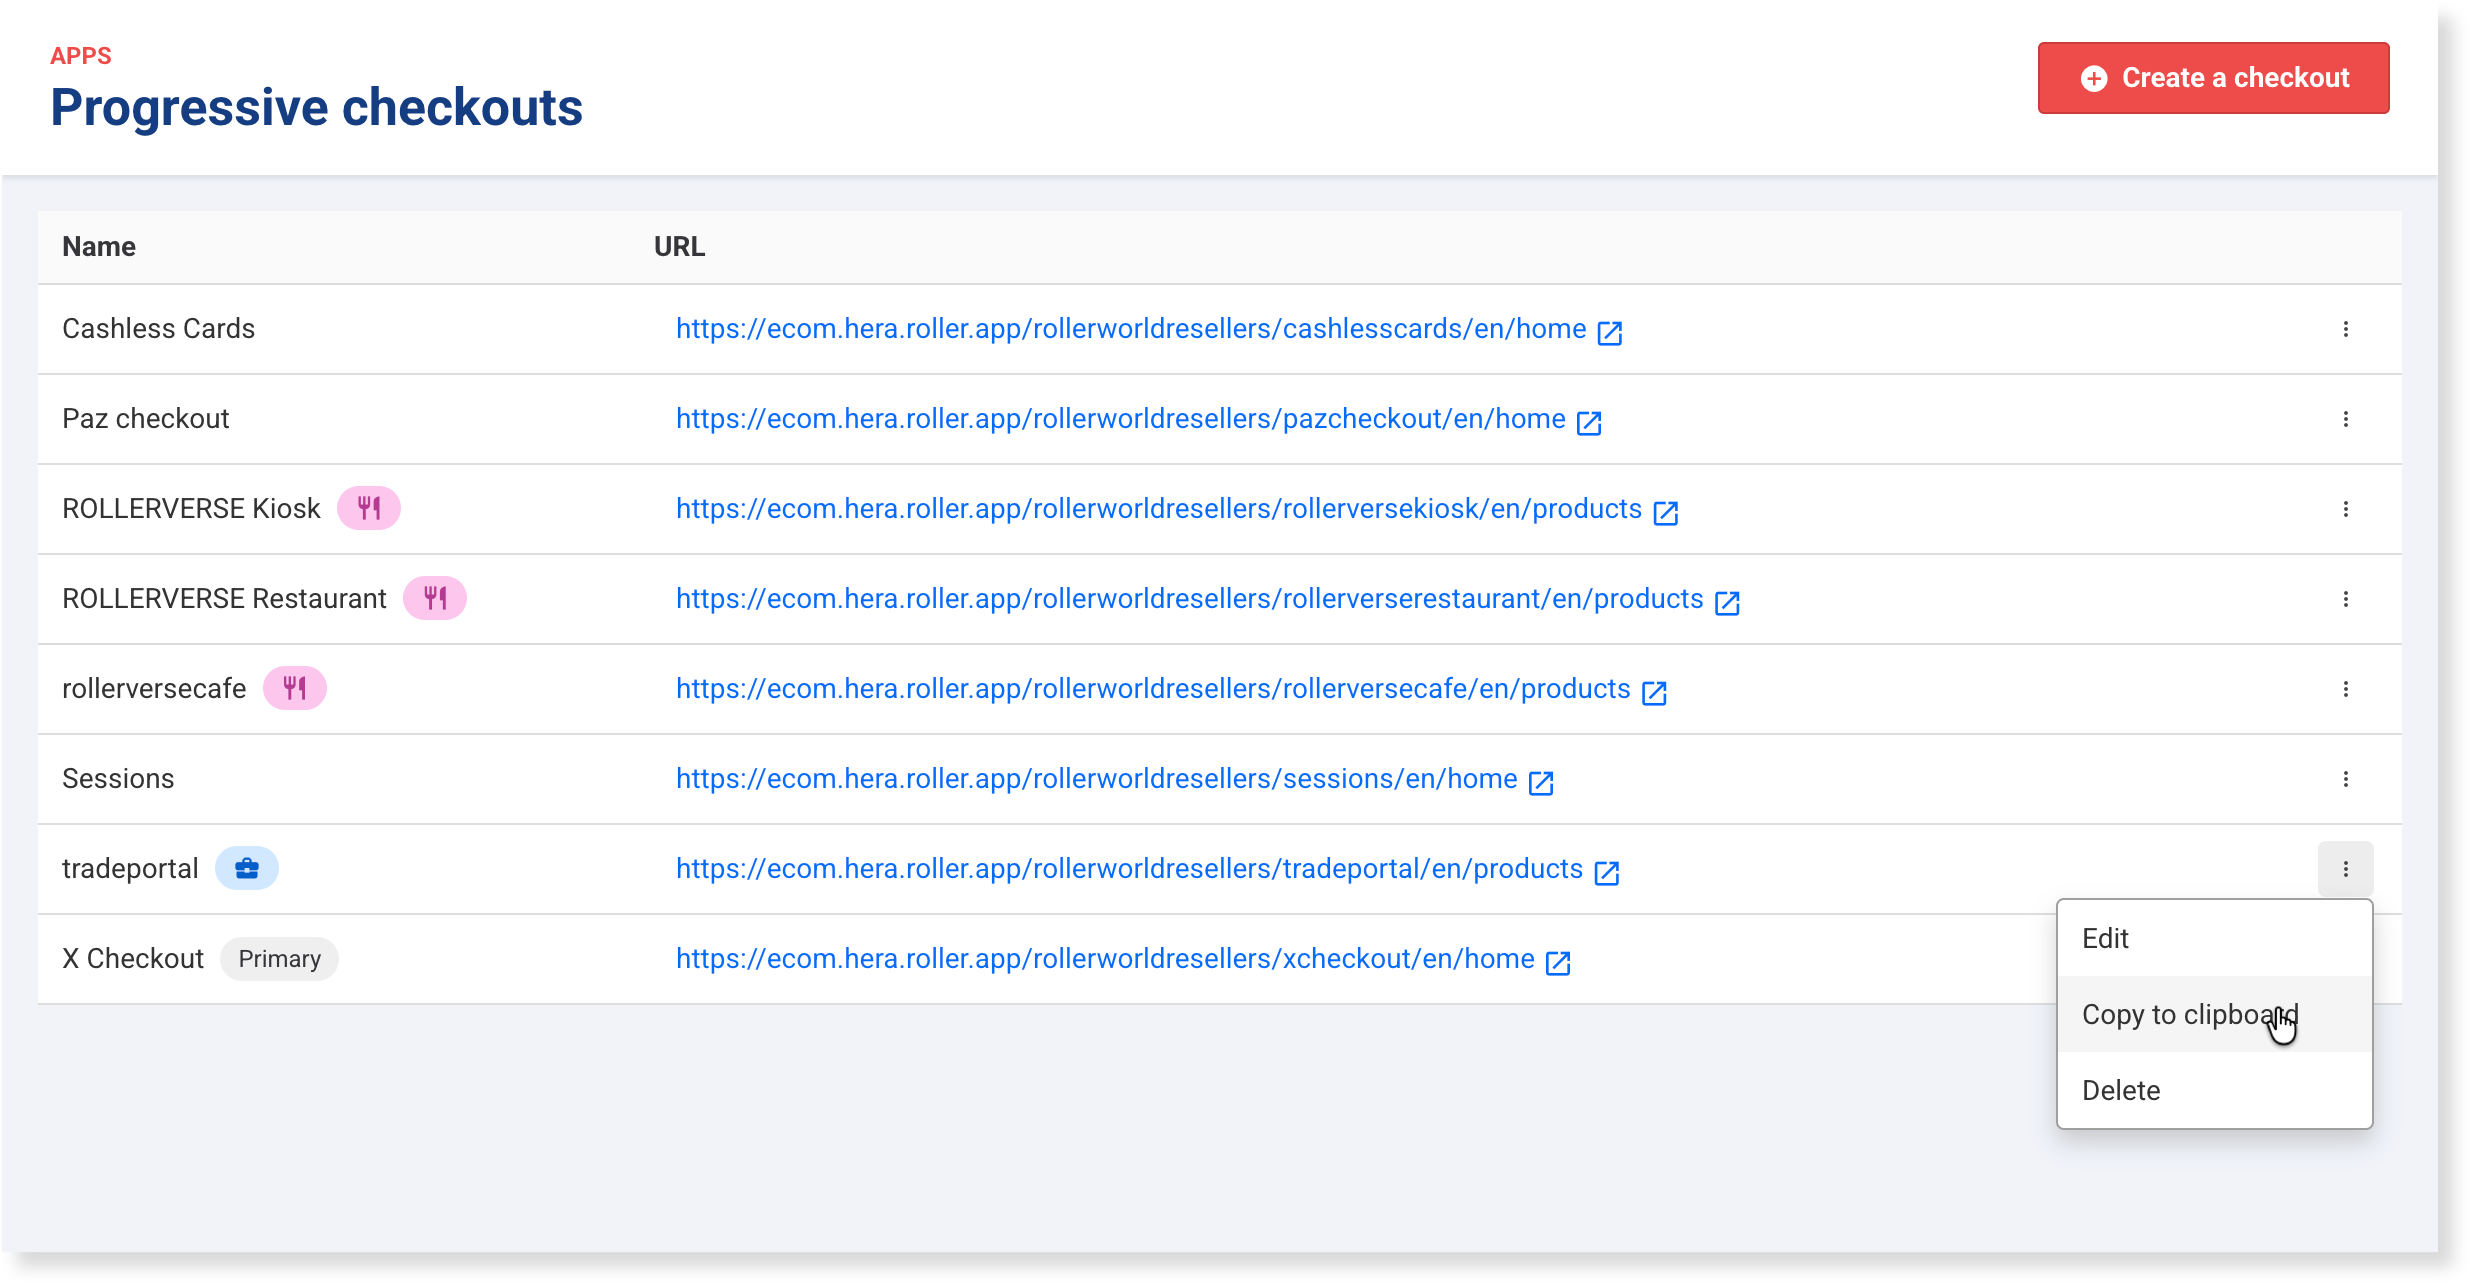Viewport: 2470px width, 1284px height.
Task: Select the Cashless Cards checkout name
Action: pos(158,329)
